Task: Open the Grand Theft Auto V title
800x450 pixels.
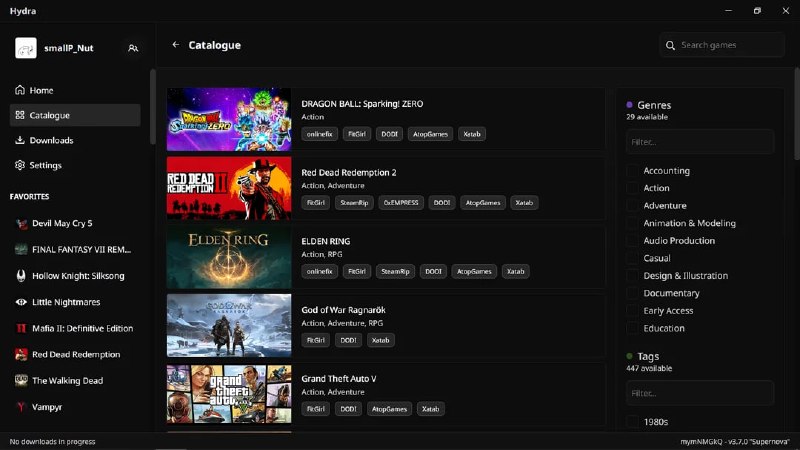Action: point(339,379)
